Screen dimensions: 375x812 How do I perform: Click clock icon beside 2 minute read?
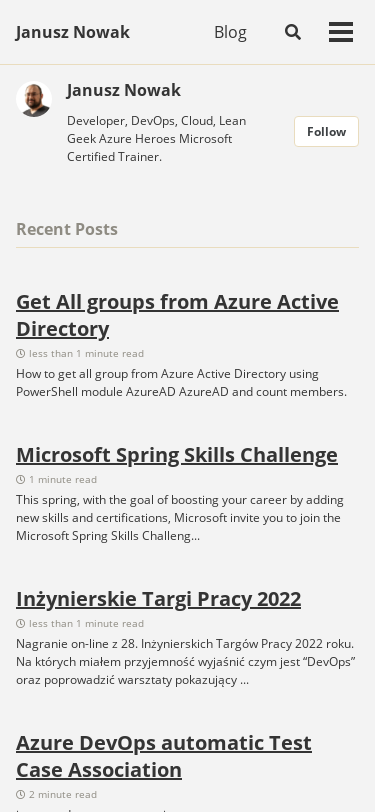pos(21,794)
